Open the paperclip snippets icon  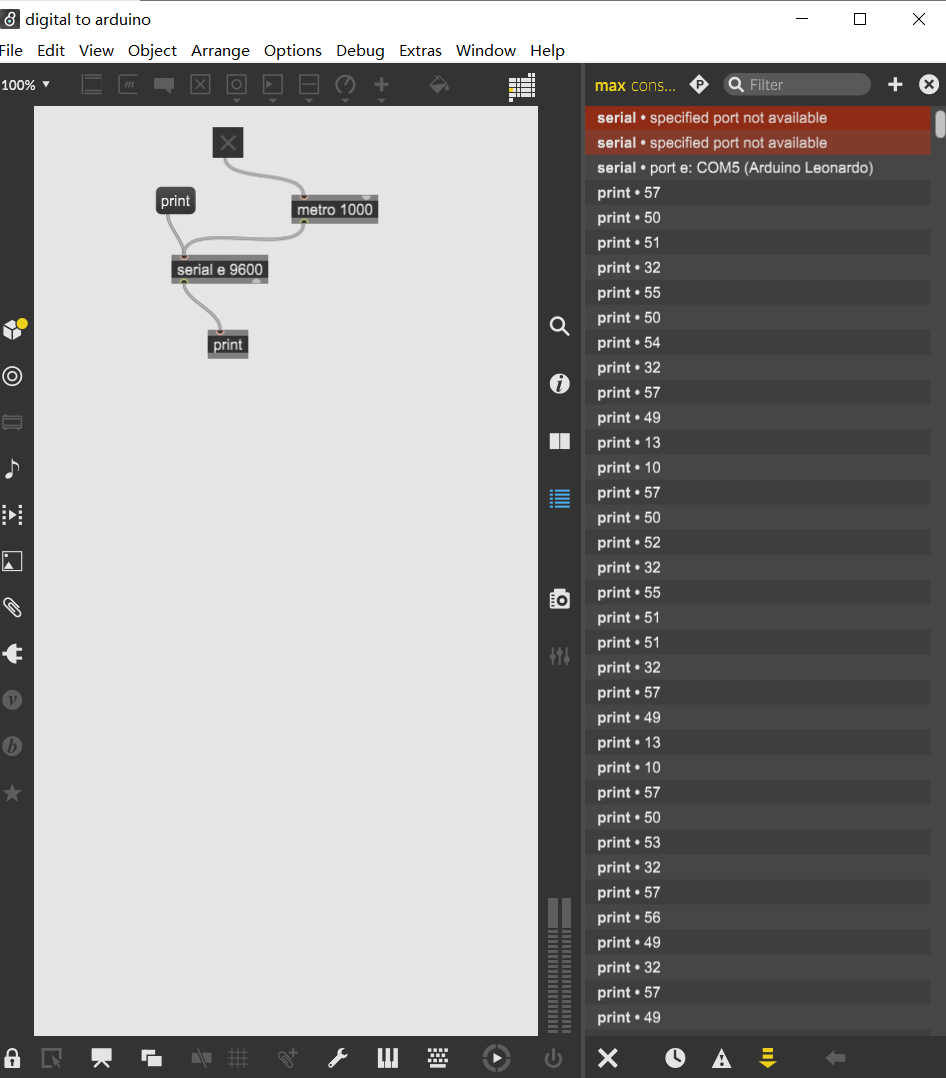[x=12, y=607]
